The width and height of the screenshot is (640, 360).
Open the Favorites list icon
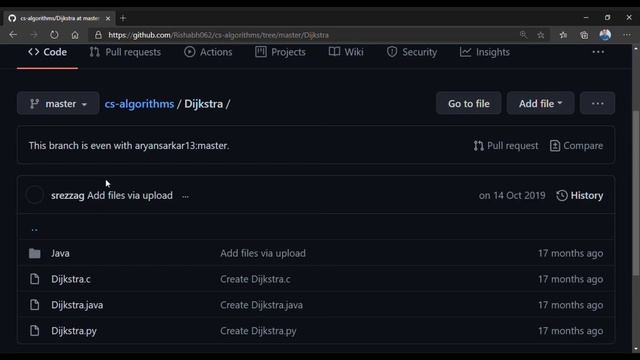coord(563,35)
